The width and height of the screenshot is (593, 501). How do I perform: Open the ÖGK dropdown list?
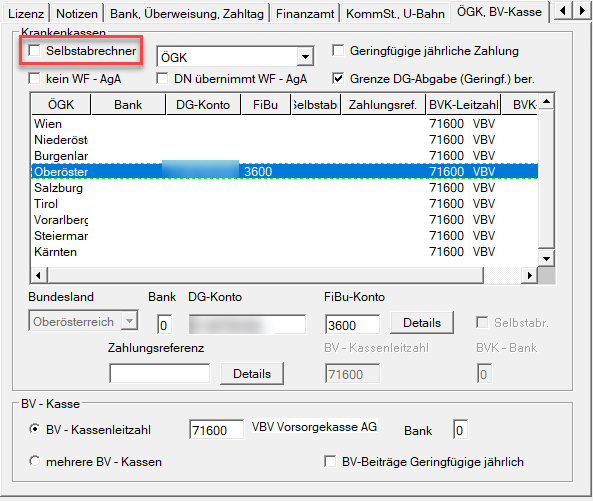click(x=305, y=57)
